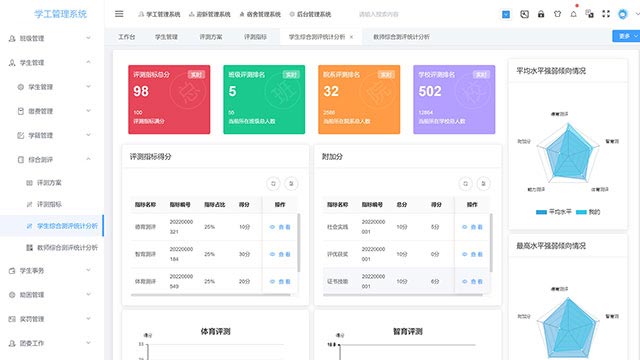Switch to the 评测指标 tab
Screen dimensions: 640x360
pos(256,37)
